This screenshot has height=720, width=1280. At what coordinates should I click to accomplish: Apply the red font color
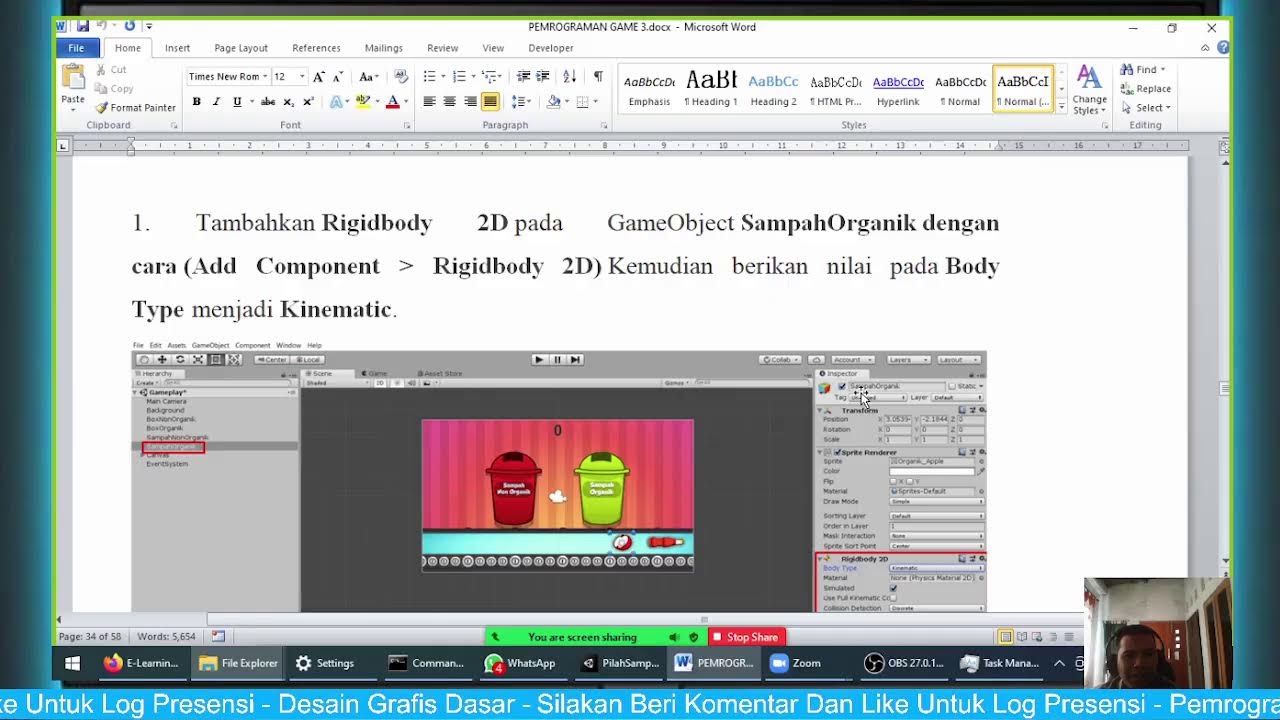392,102
